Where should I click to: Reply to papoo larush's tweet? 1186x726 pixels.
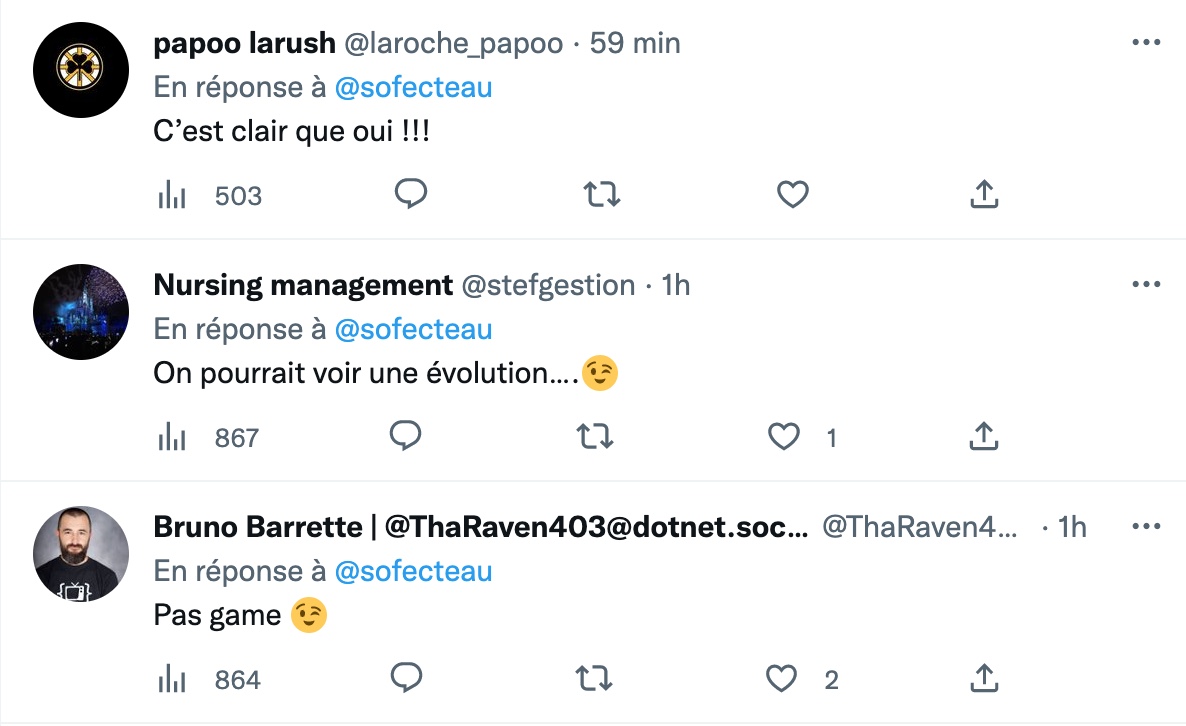click(410, 194)
